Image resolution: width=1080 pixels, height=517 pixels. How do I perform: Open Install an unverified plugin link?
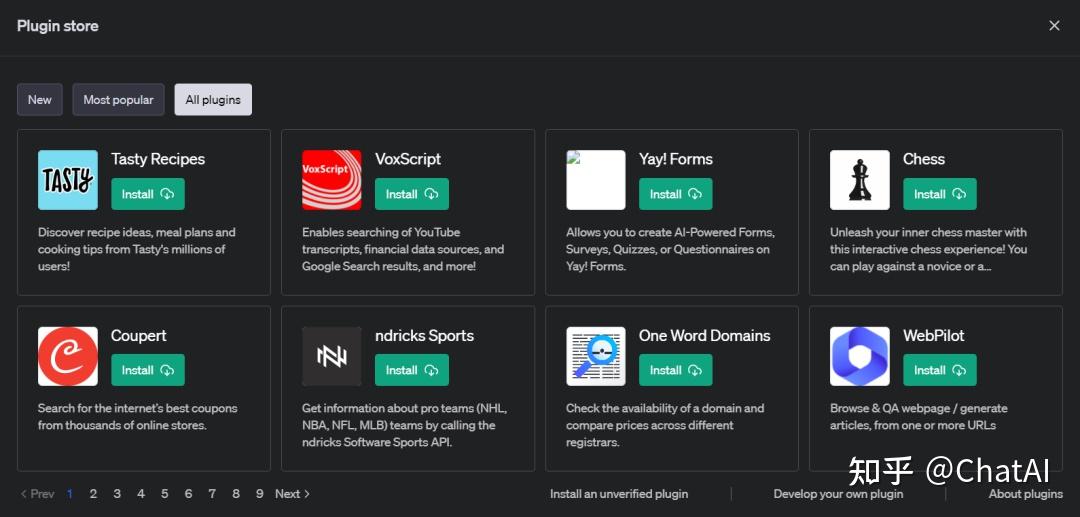tap(619, 494)
